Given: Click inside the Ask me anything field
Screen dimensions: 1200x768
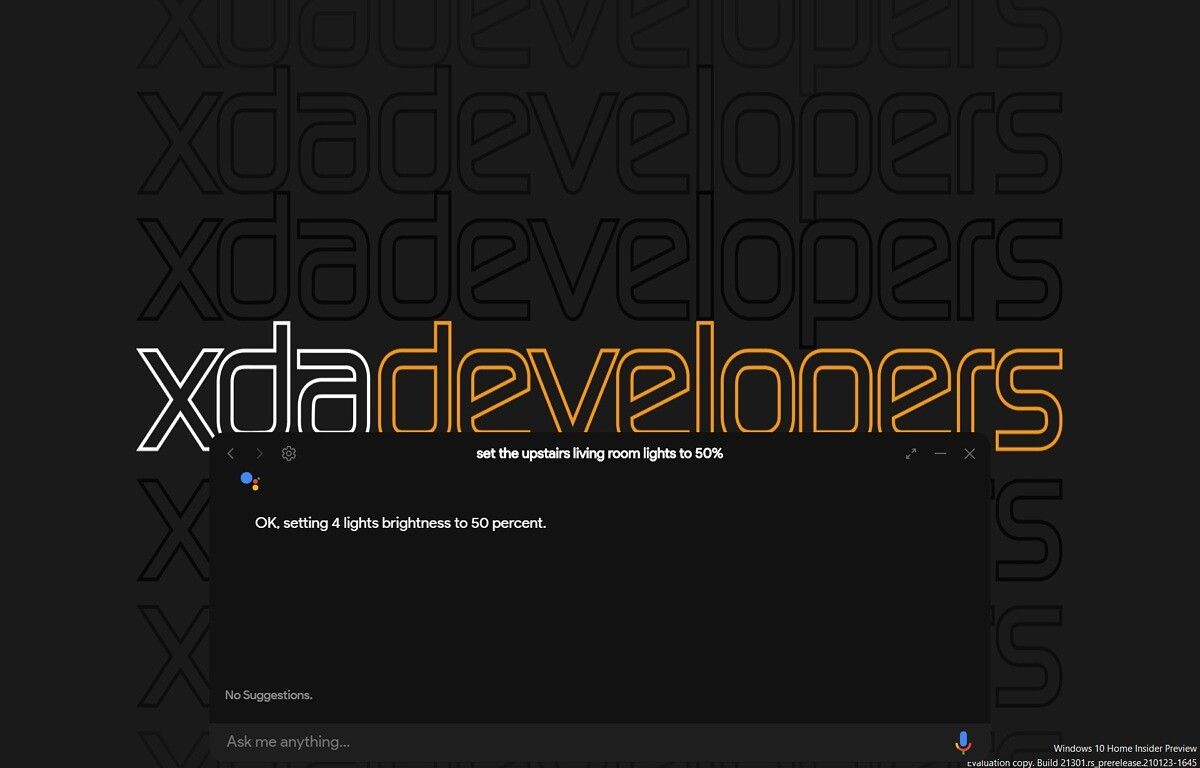Looking at the screenshot, I should tap(500, 741).
